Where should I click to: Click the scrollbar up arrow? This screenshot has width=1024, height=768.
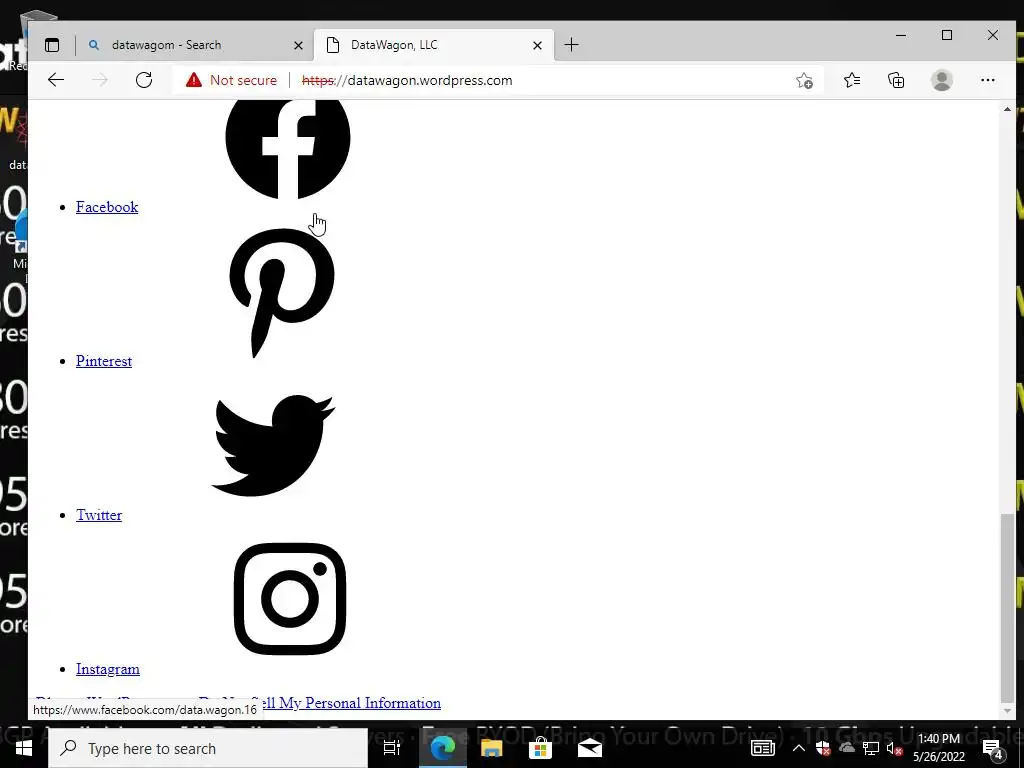tap(1008, 109)
